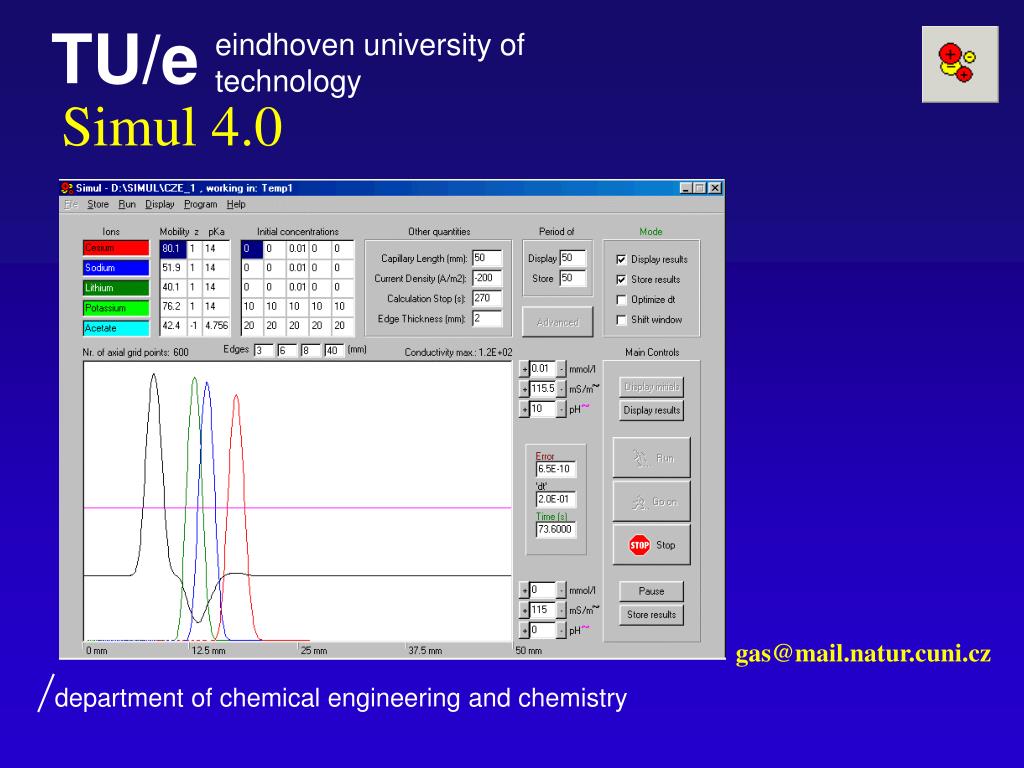
Task: Enable the Shift window checkbox
Action: (x=621, y=320)
